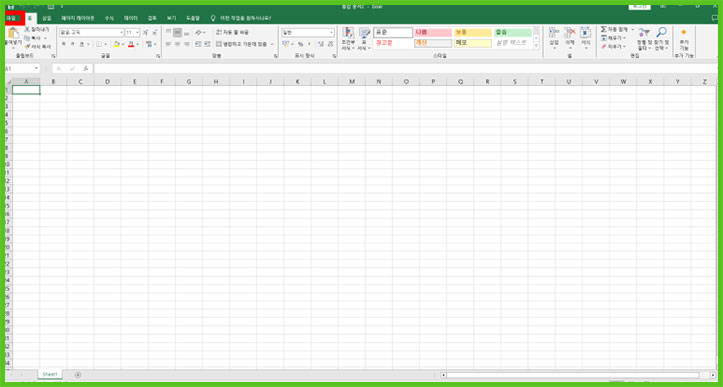Open the number format combo box
The image size is (723, 387).
[x=308, y=33]
